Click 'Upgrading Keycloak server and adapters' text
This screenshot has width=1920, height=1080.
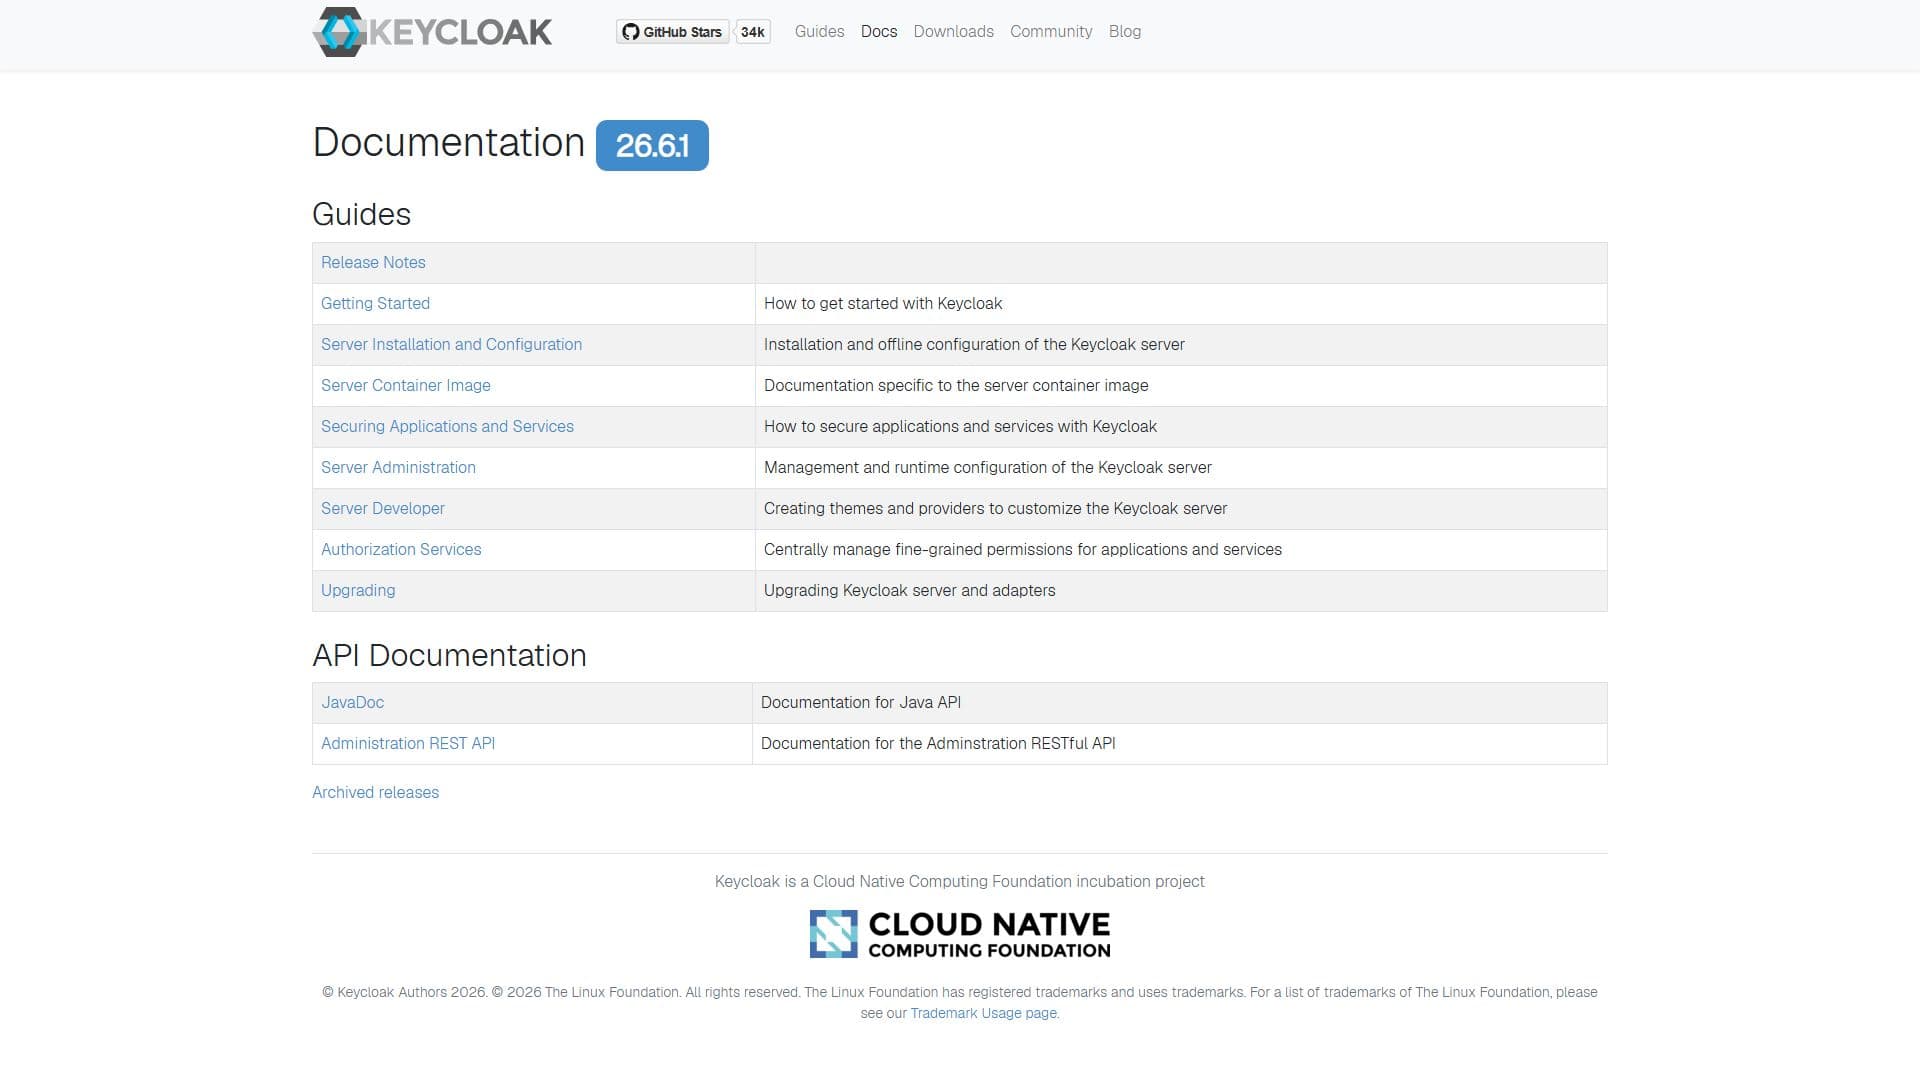pyautogui.click(x=909, y=590)
